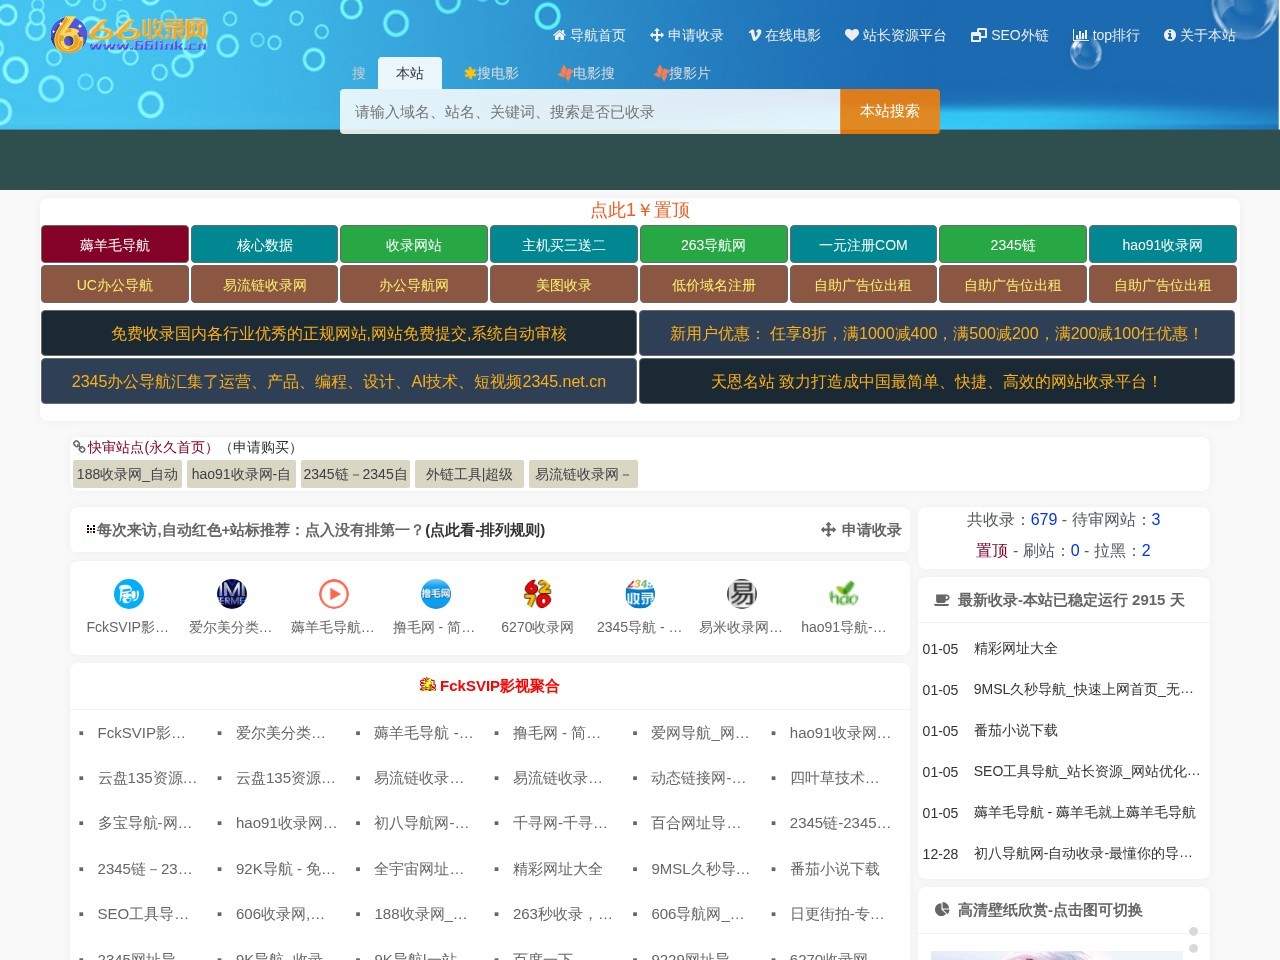This screenshot has height=960, width=1280.
Task: Click the domain search input field
Action: point(590,111)
